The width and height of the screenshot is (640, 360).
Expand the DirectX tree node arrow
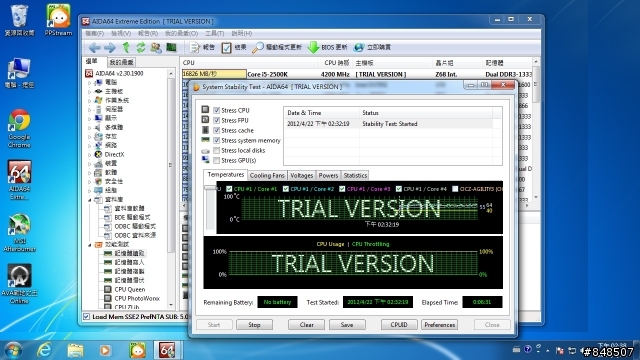tap(90, 154)
